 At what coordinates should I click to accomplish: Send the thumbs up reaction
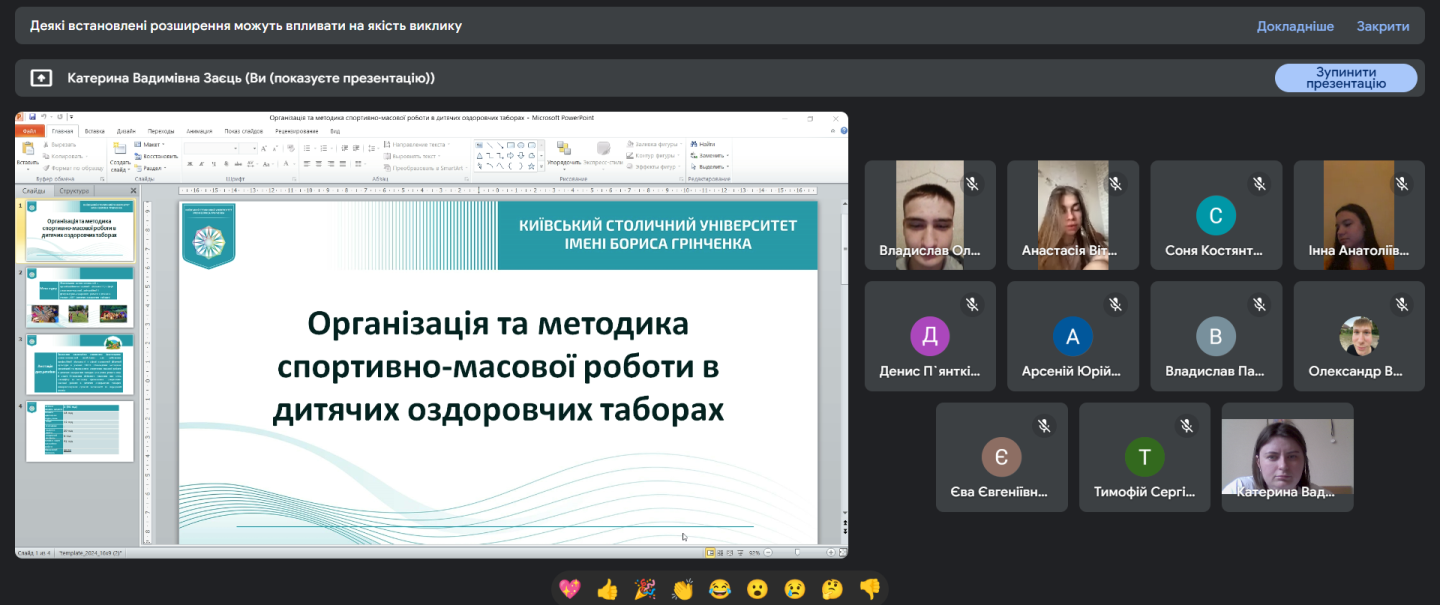(x=607, y=589)
